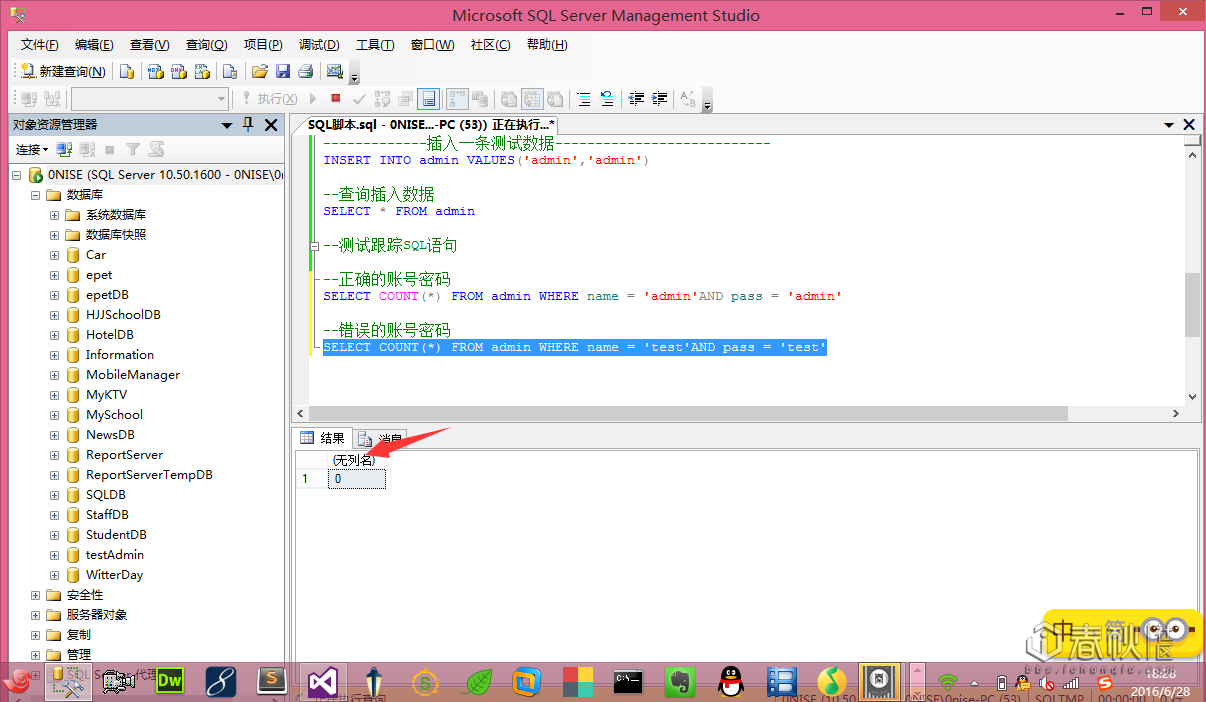The height and width of the screenshot is (702, 1206).
Task: Expand the HotelDB database node
Action: (x=55, y=335)
